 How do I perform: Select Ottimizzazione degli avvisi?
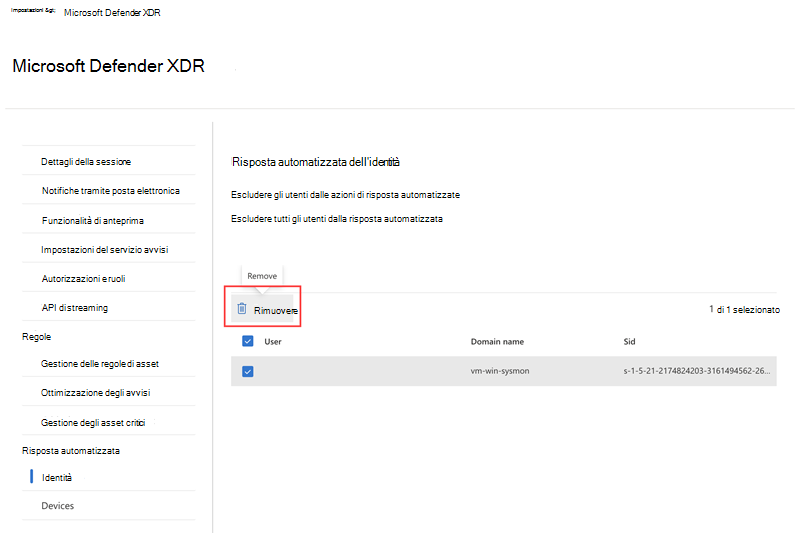click(x=95, y=393)
